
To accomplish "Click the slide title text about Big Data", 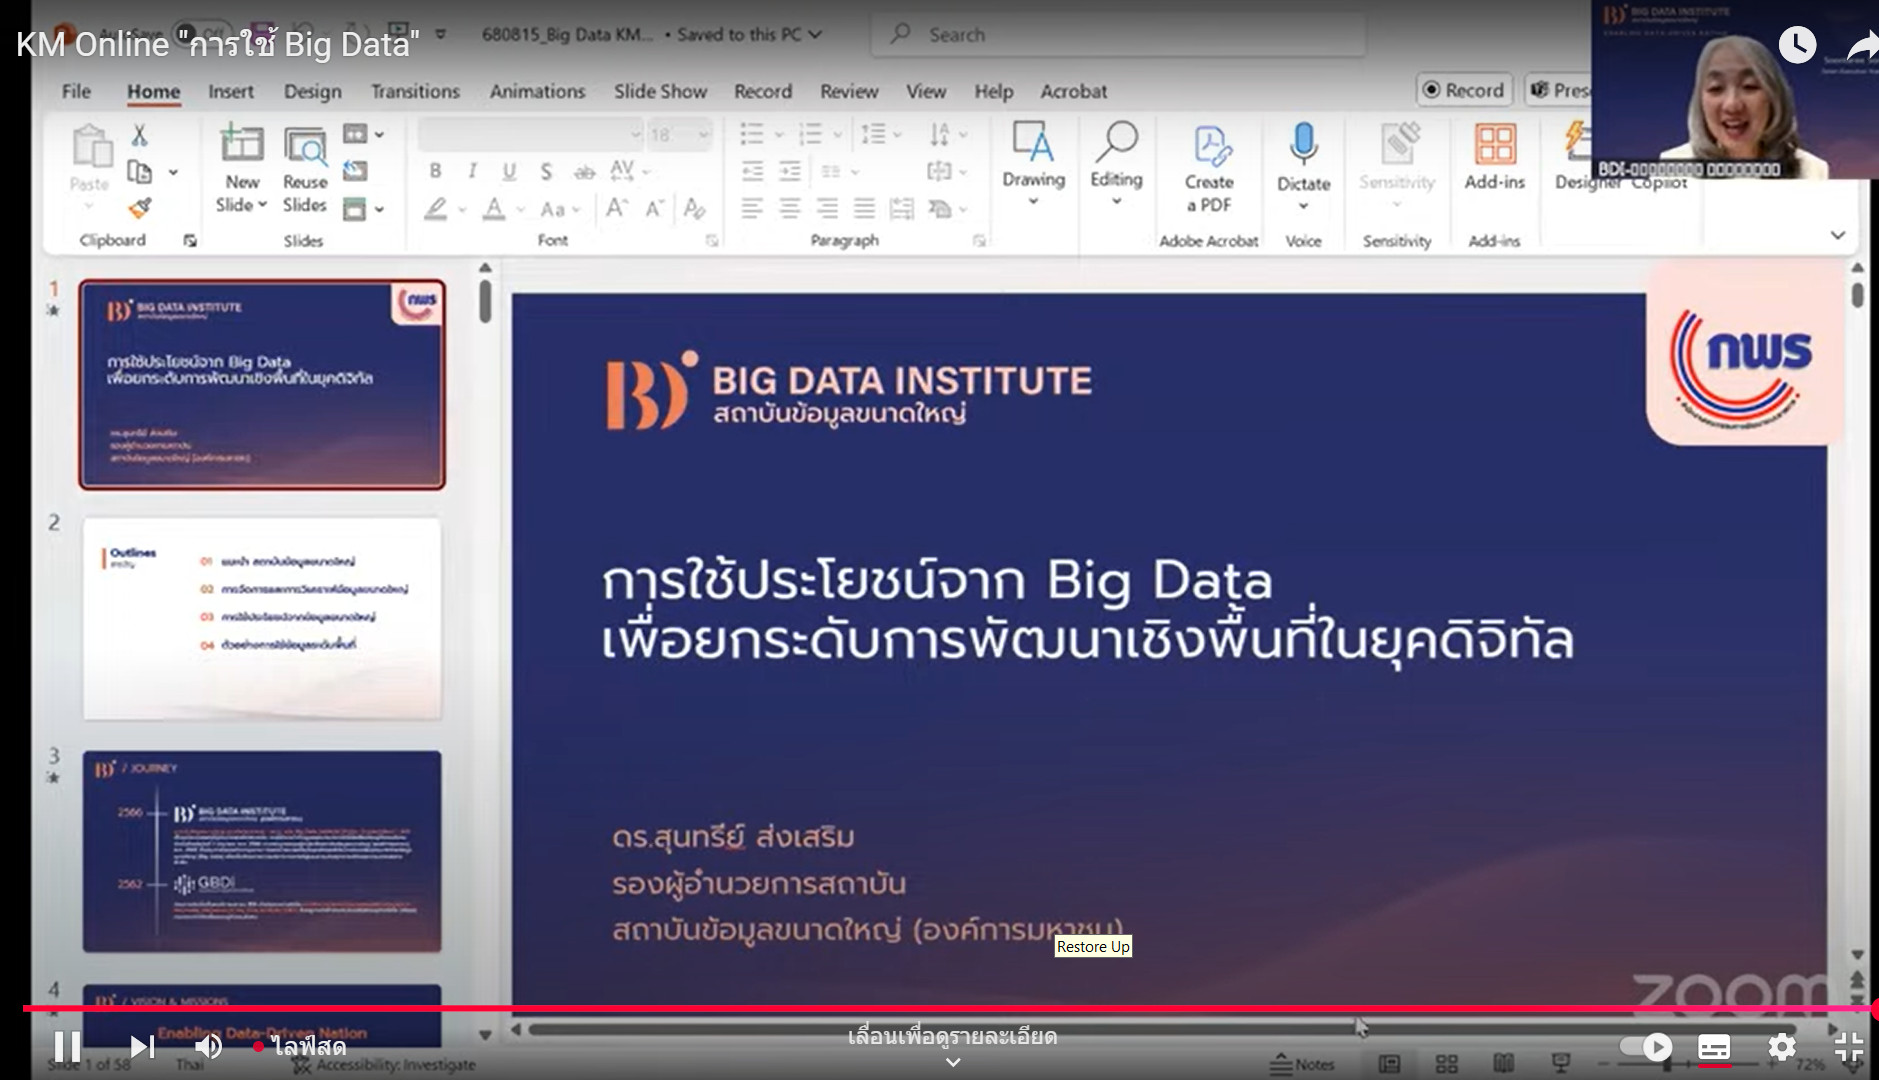I will click(1087, 610).
